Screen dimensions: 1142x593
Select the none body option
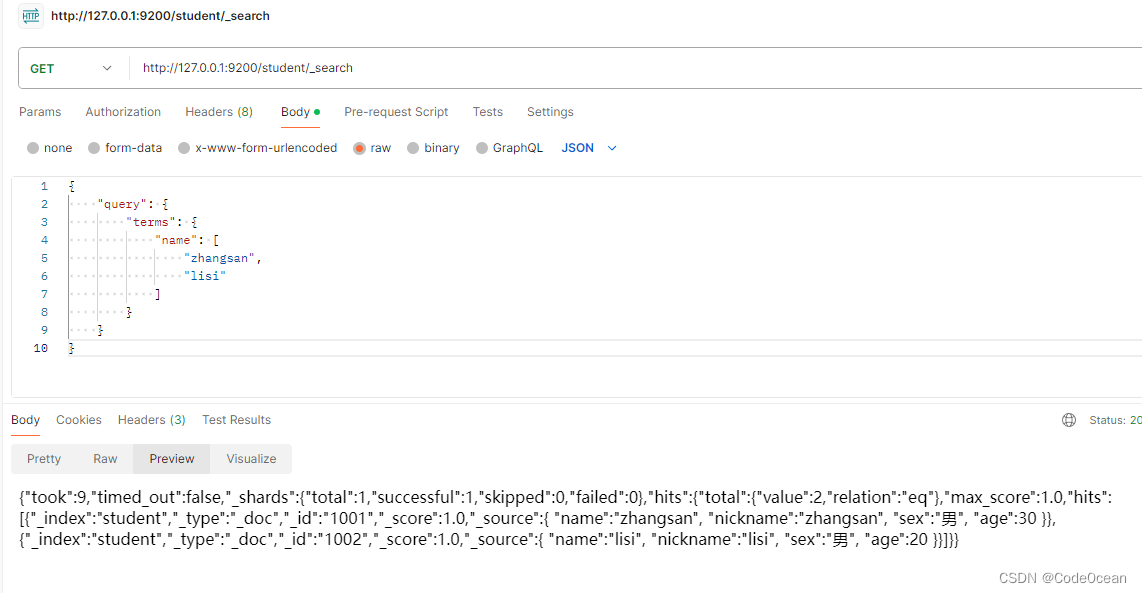[50, 148]
